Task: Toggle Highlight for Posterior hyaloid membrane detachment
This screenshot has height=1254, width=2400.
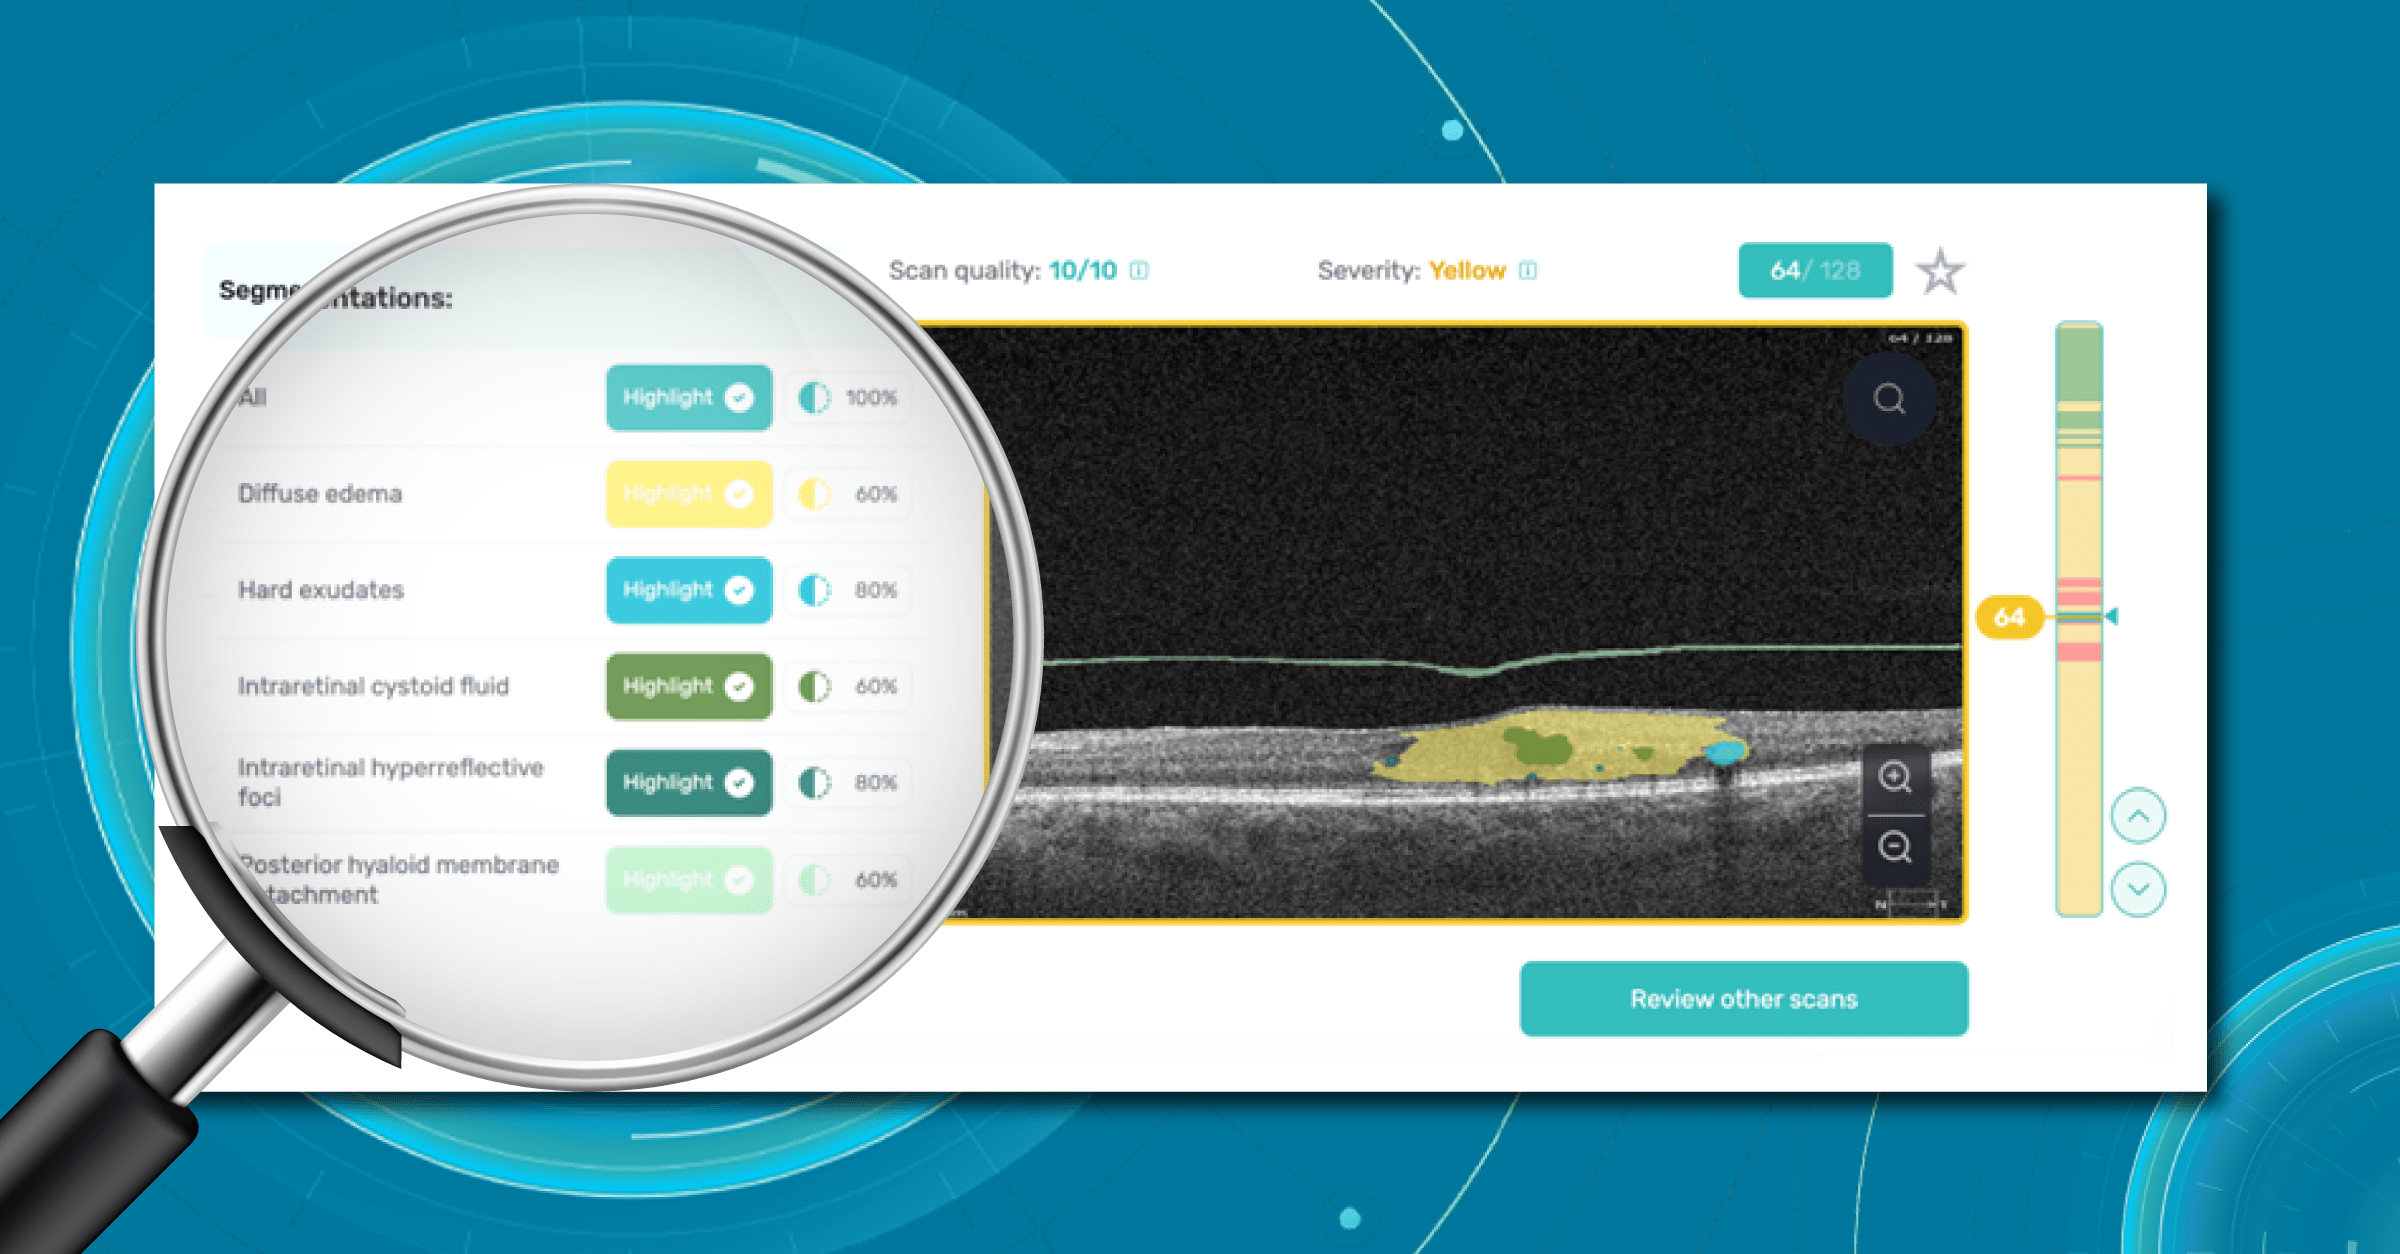Action: click(x=689, y=879)
